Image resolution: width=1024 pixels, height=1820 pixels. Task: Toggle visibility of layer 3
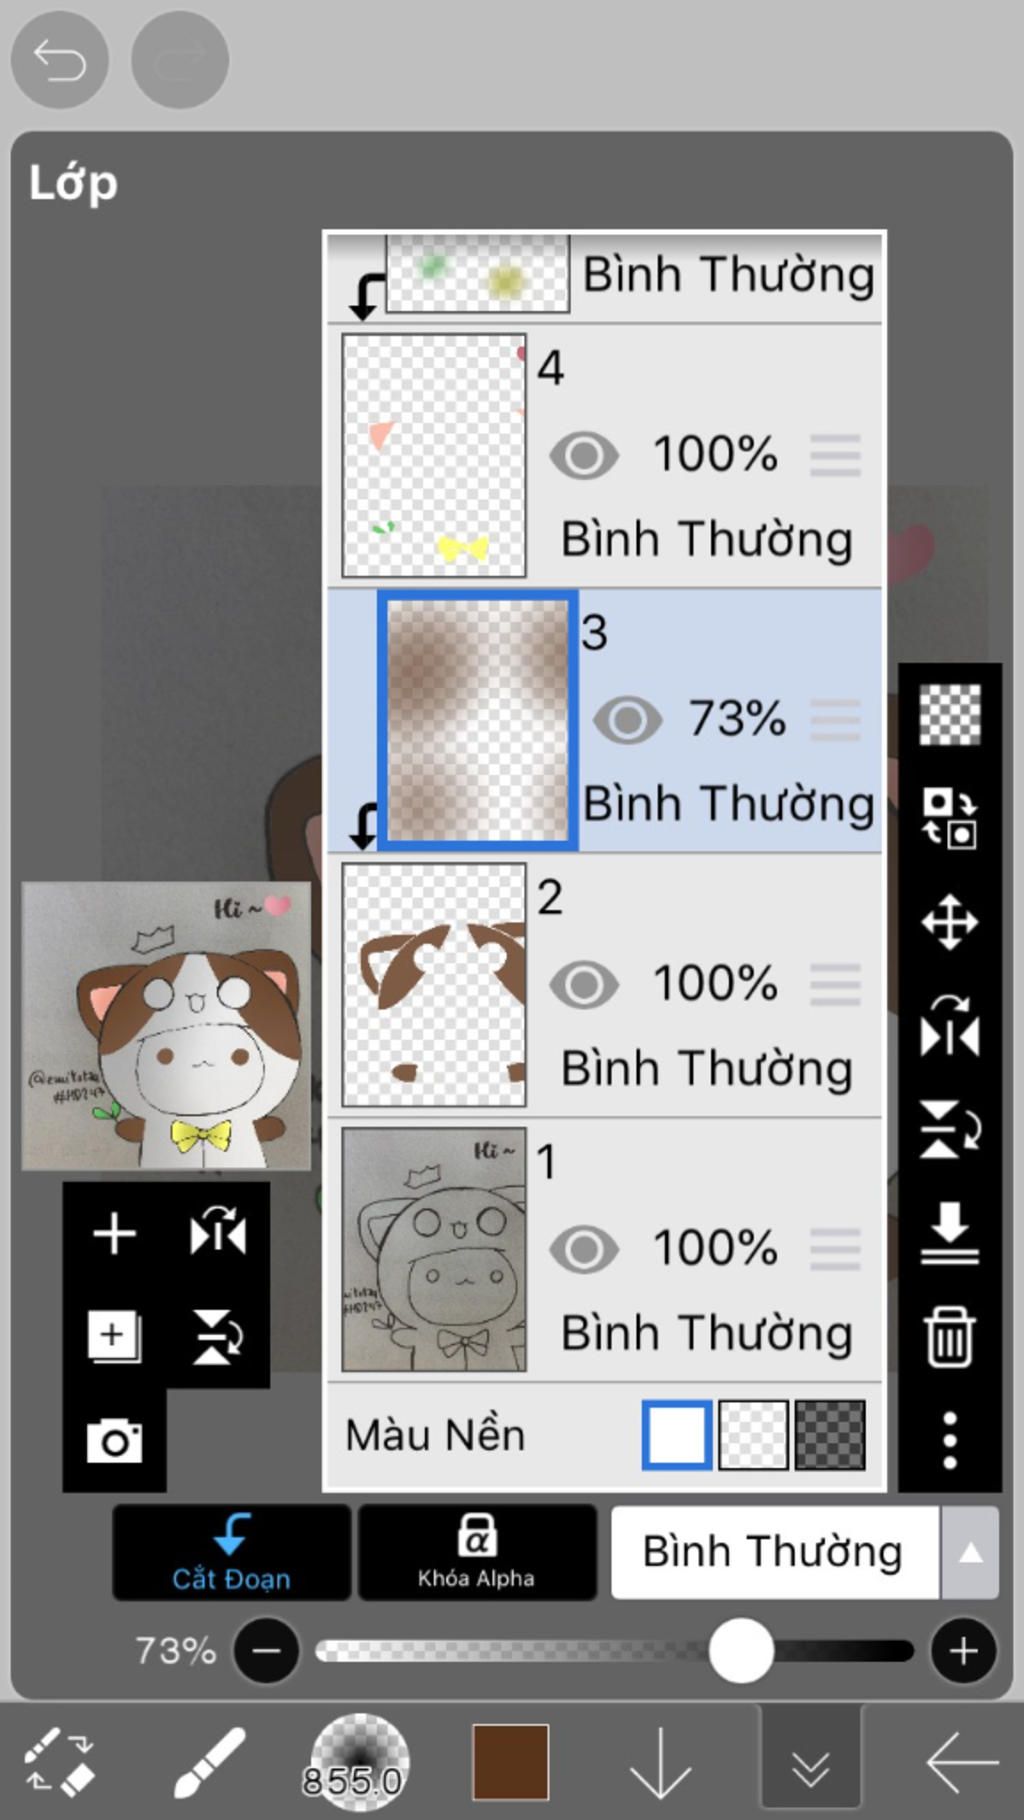pyautogui.click(x=627, y=720)
